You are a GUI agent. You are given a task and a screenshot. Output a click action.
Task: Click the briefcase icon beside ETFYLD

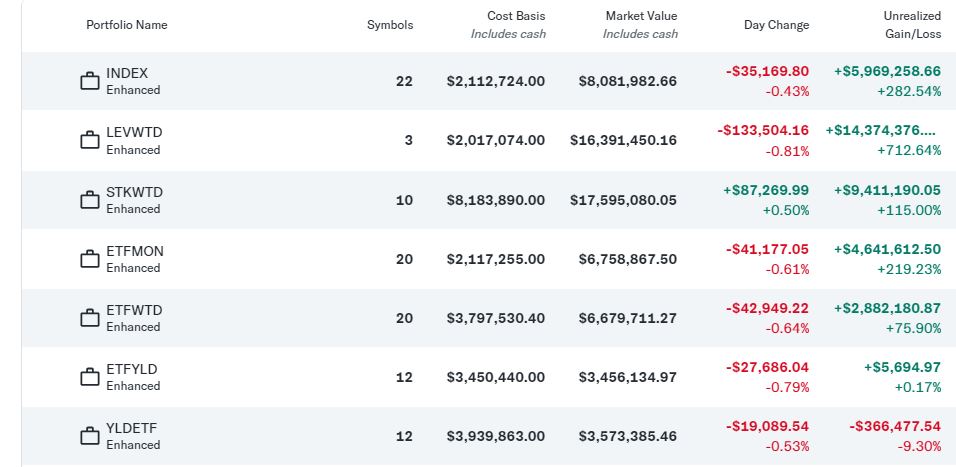click(90, 377)
